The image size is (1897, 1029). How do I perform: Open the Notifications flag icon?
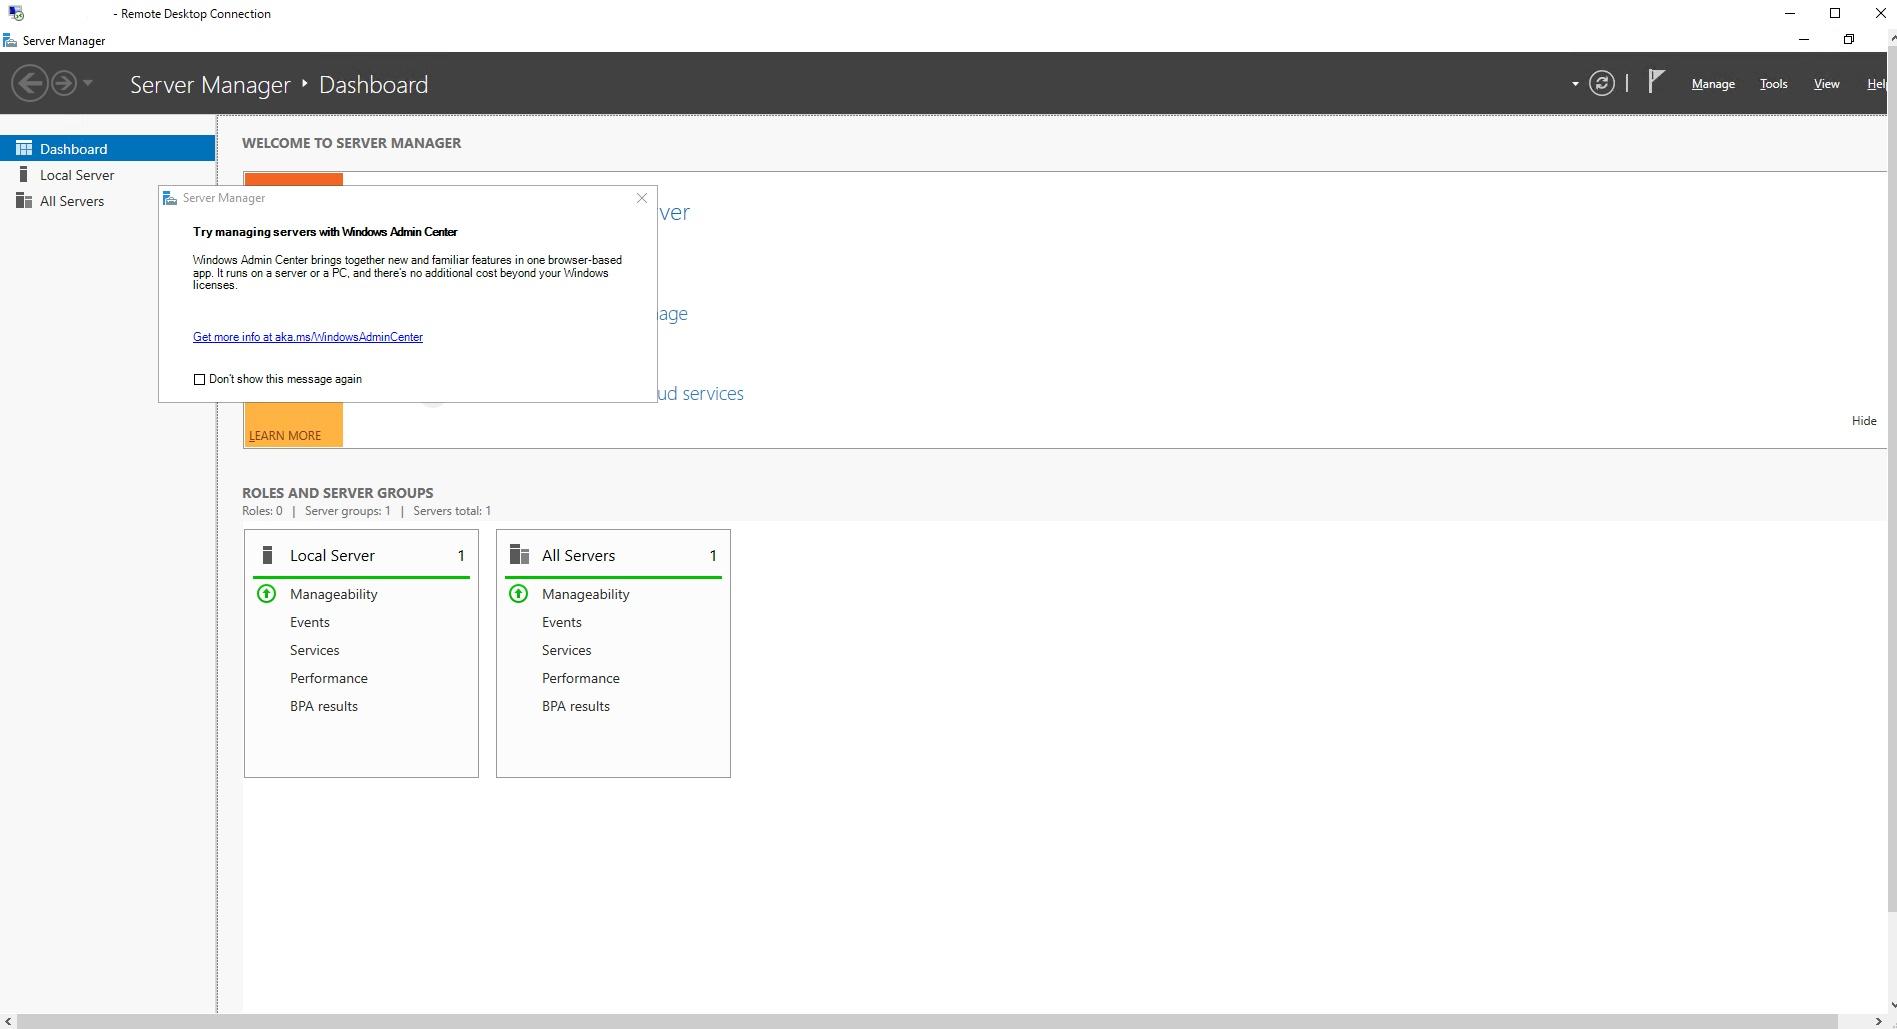pos(1656,81)
